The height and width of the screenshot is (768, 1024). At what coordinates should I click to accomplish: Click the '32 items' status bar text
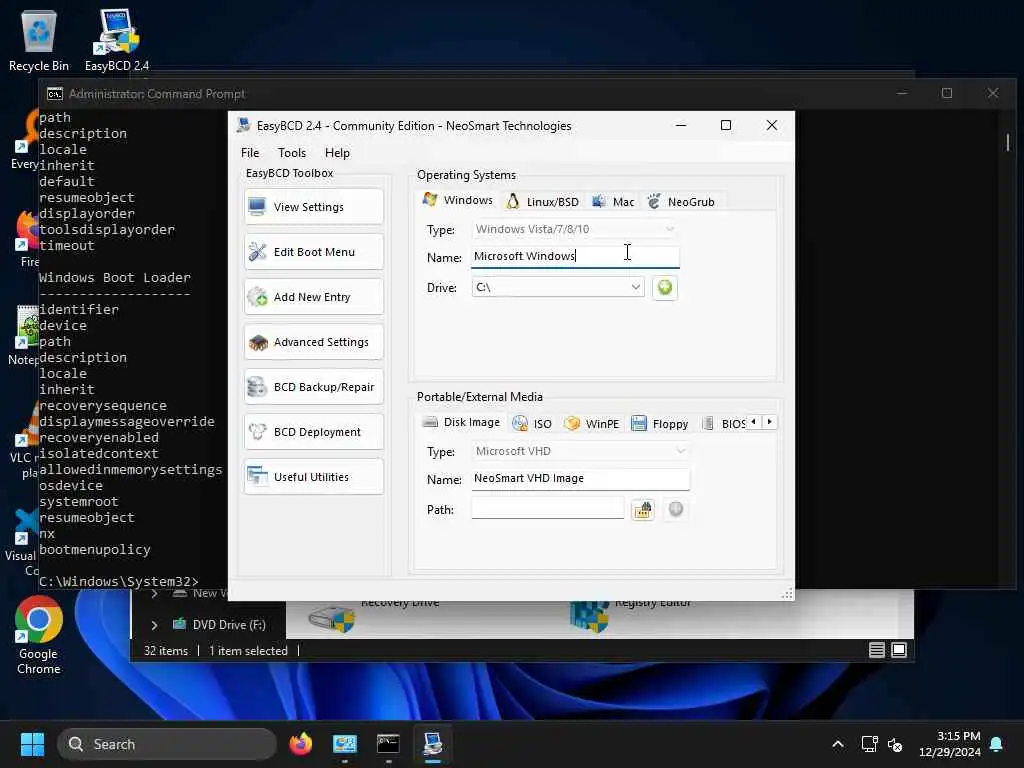coord(166,651)
